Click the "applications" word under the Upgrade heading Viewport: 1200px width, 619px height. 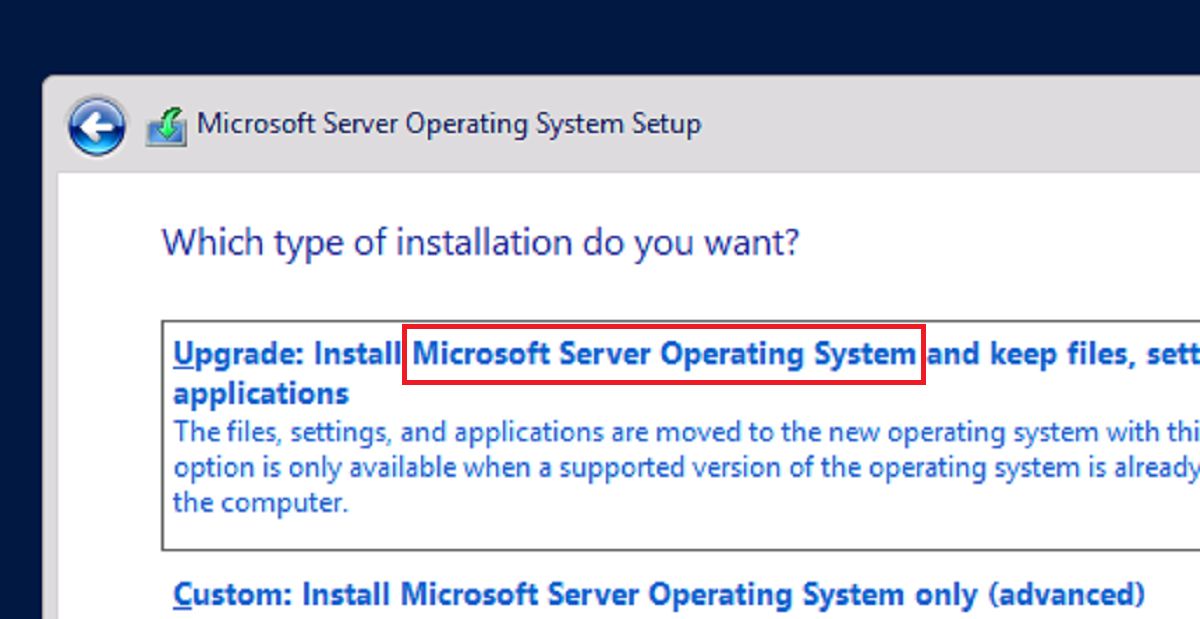pos(261,393)
